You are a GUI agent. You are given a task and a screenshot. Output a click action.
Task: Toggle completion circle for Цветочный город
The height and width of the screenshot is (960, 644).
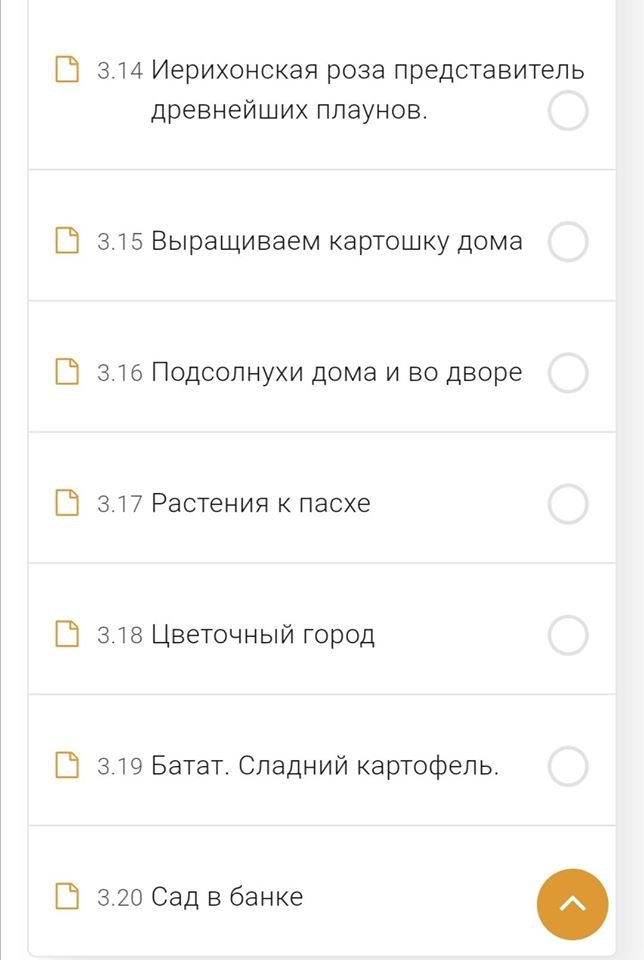[568, 634]
